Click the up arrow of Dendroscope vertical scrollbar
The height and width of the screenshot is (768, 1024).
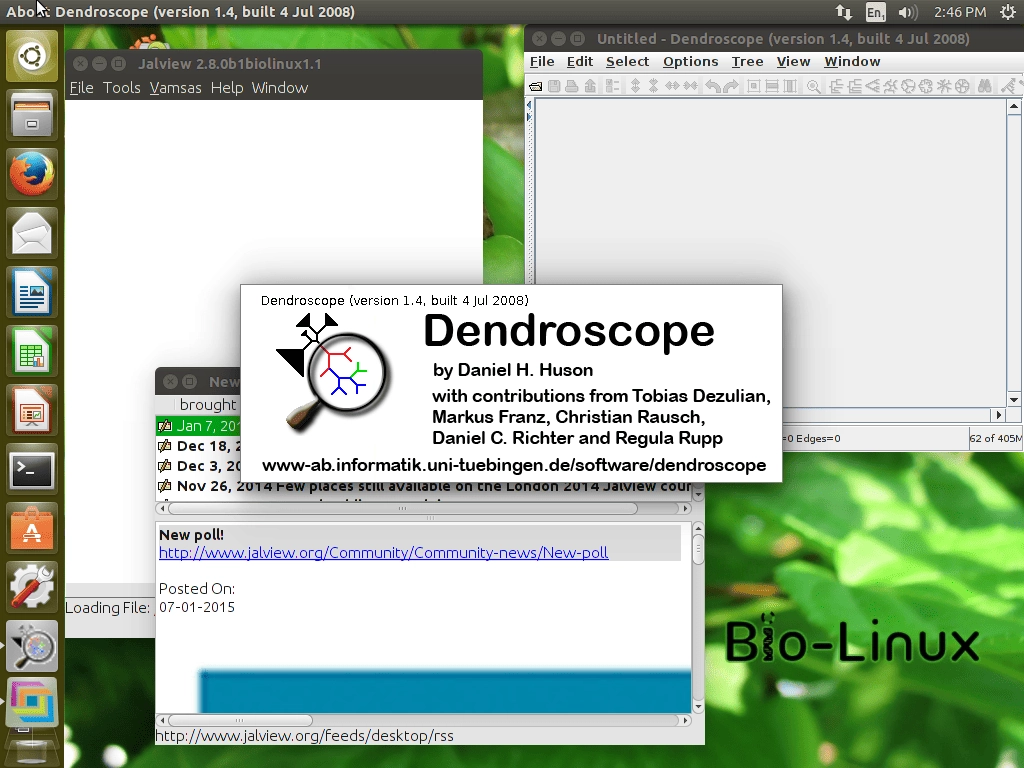[1014, 106]
